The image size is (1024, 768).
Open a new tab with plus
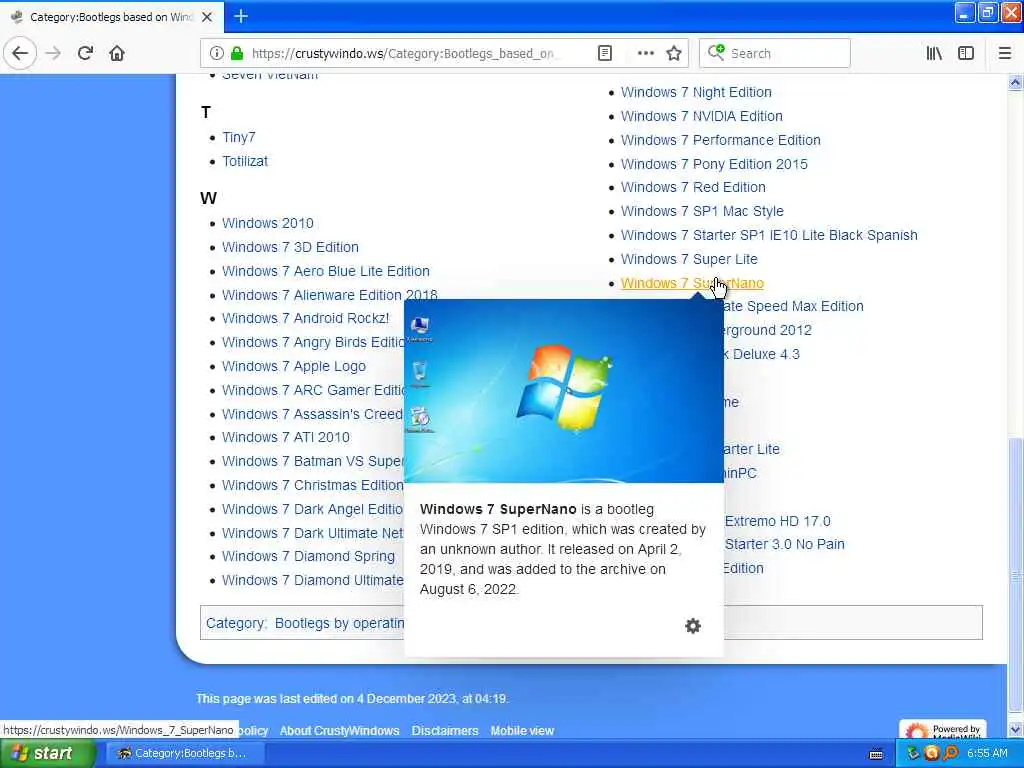point(240,16)
